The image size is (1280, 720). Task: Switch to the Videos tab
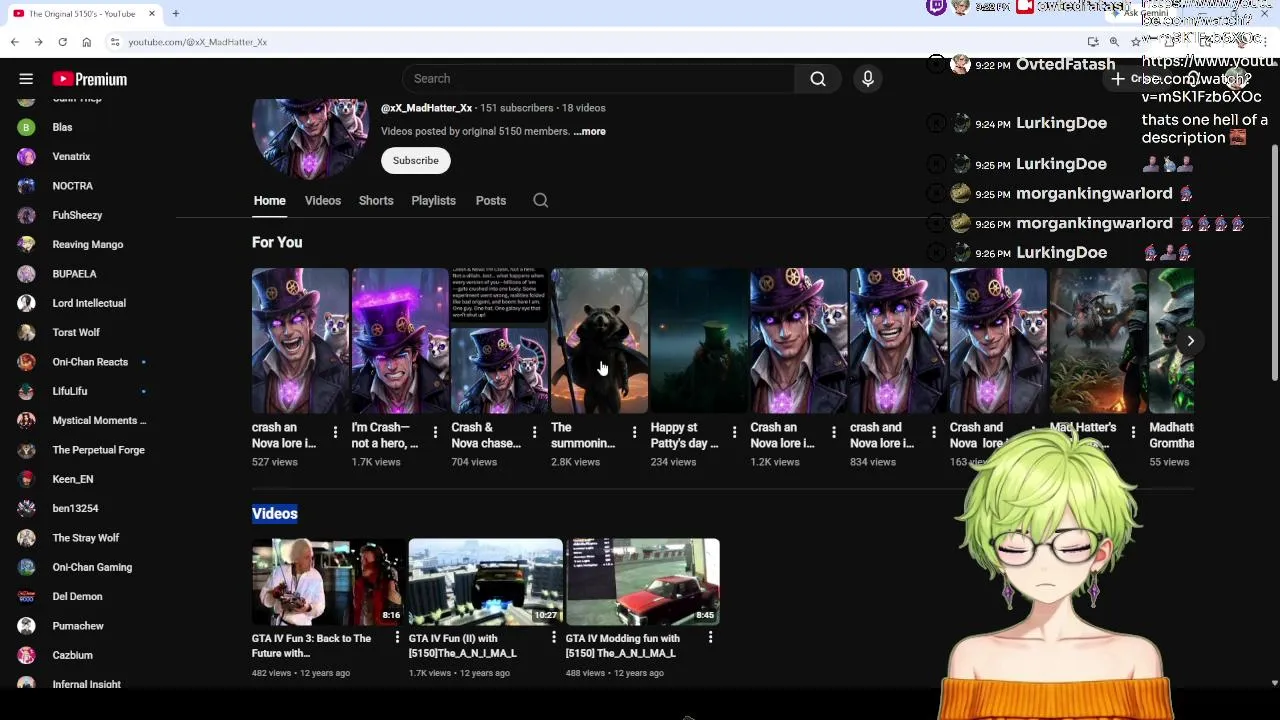(323, 201)
